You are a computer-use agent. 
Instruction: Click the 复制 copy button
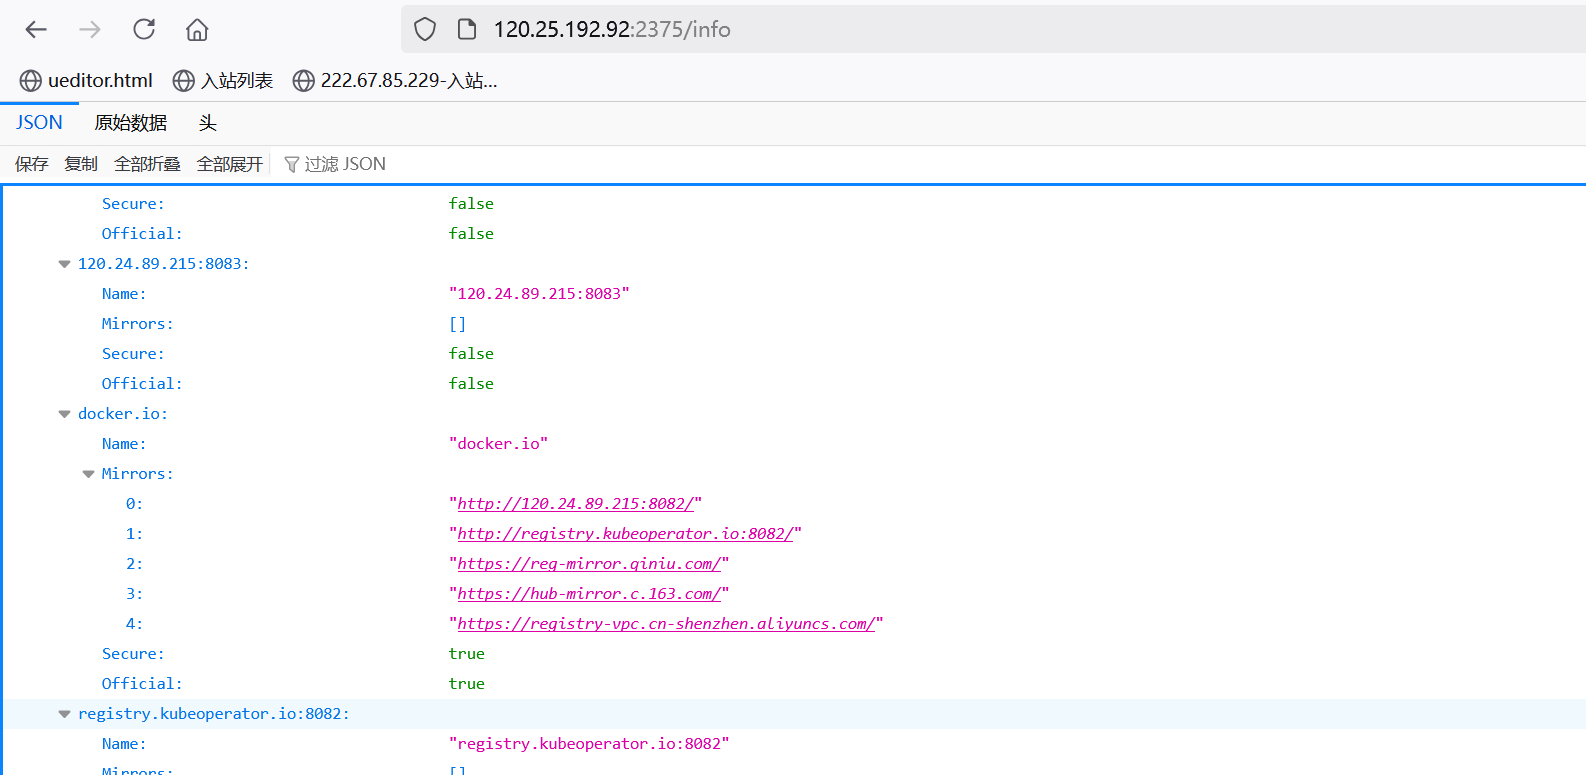81,164
